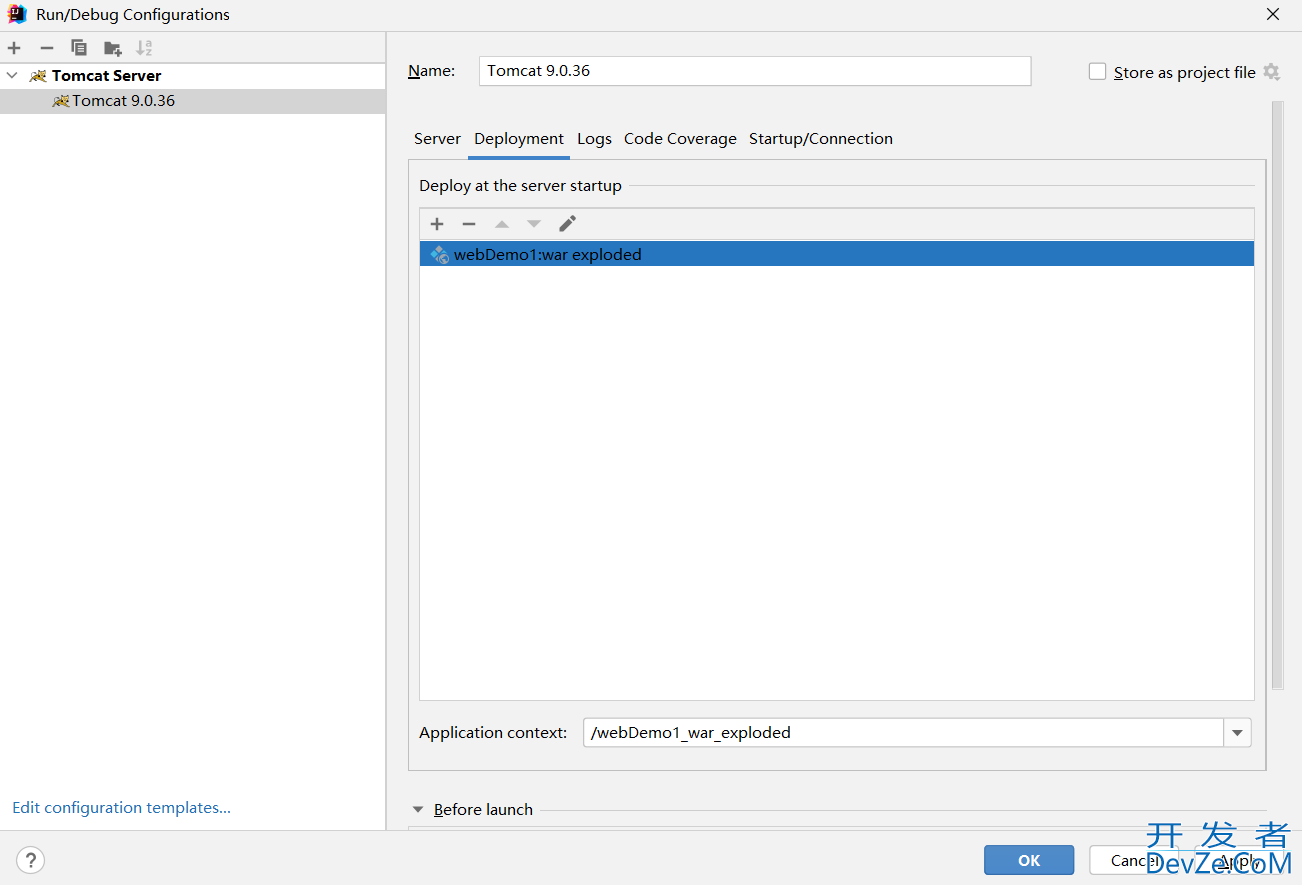
Task: Click the webDemo1 artifact icon
Action: (439, 254)
